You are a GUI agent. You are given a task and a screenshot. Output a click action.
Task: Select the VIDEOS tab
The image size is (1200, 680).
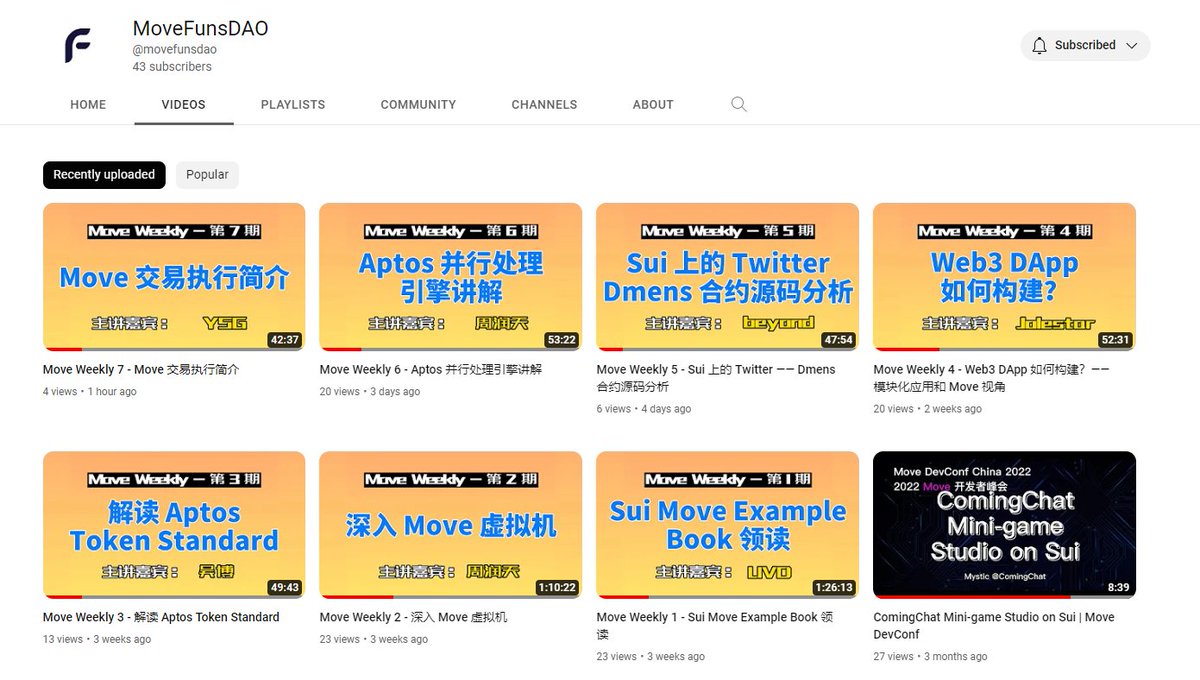point(184,104)
